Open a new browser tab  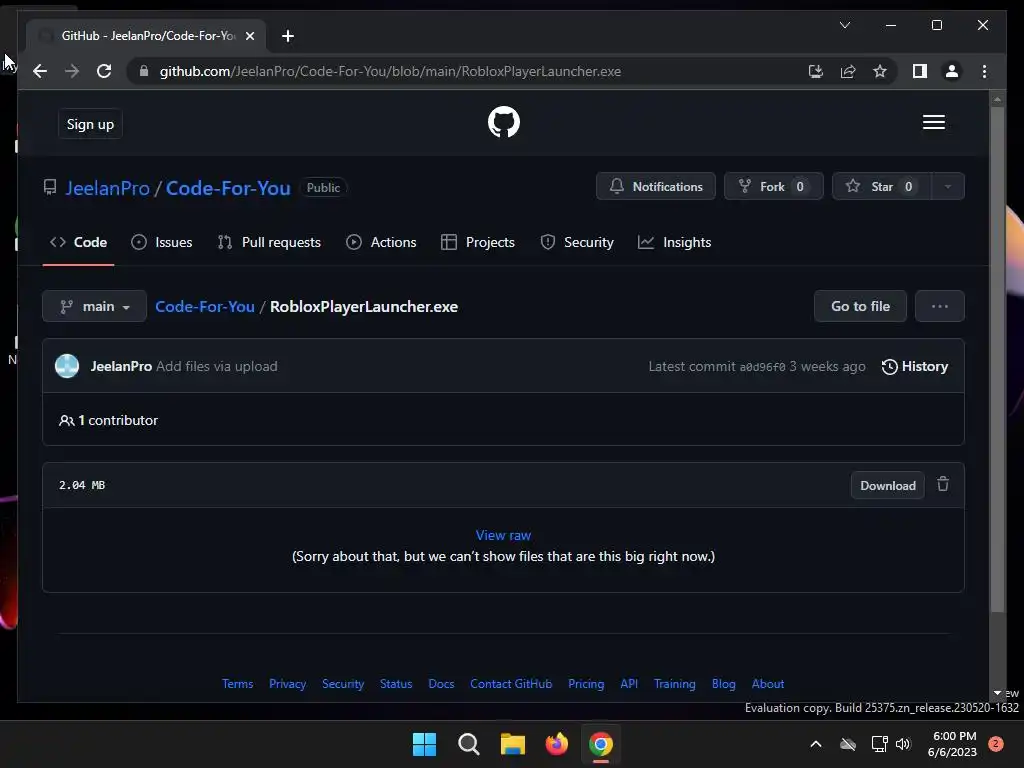(287, 36)
